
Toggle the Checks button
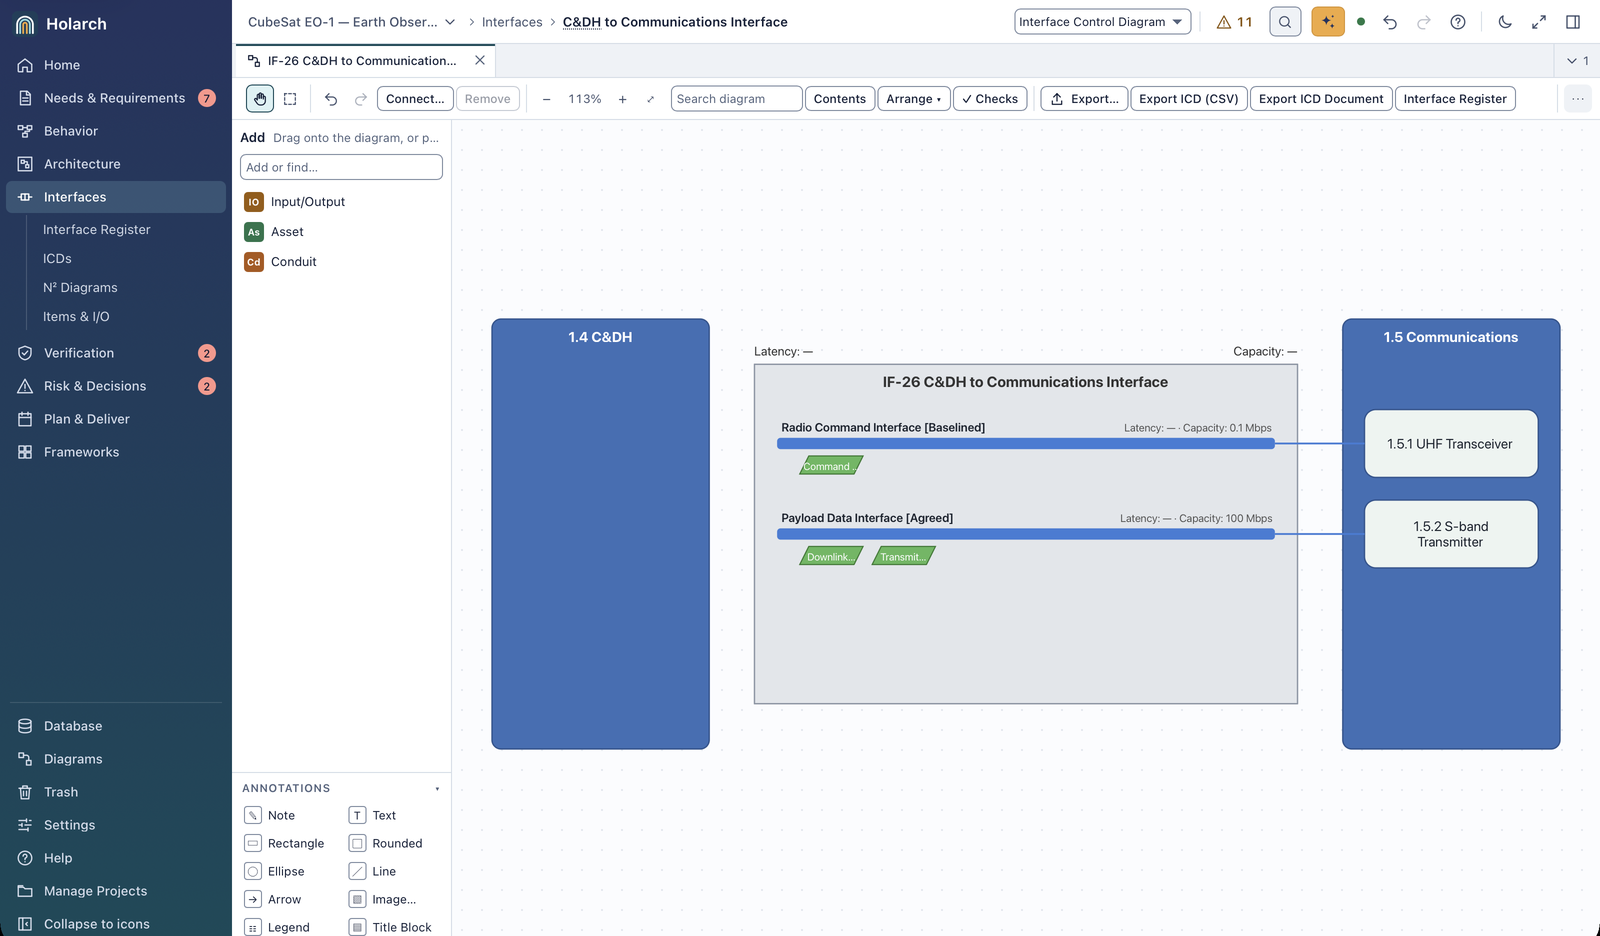click(990, 99)
